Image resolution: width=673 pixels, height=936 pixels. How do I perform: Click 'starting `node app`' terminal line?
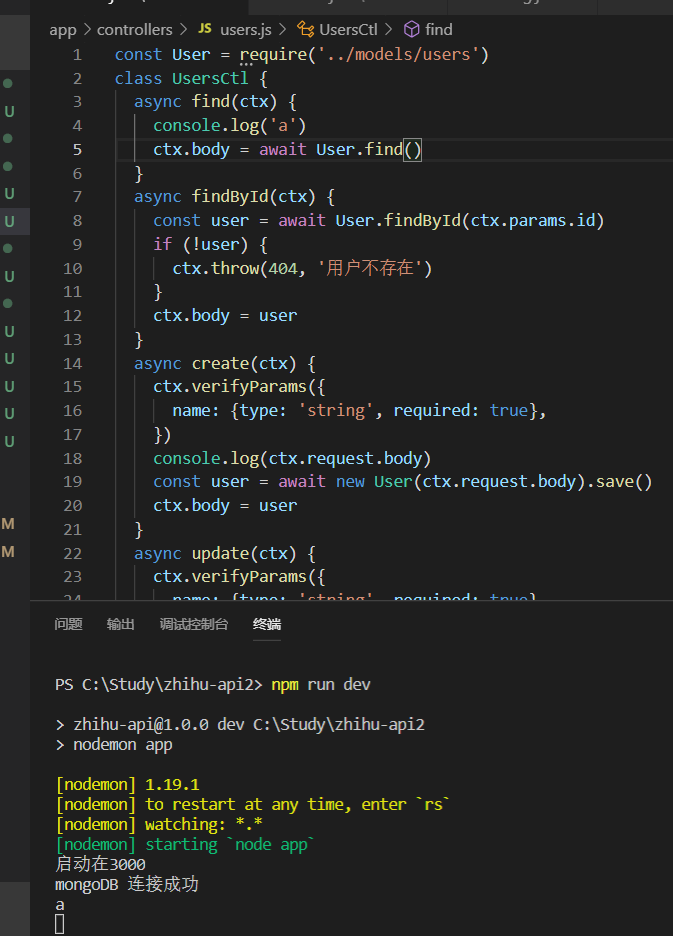(229, 845)
